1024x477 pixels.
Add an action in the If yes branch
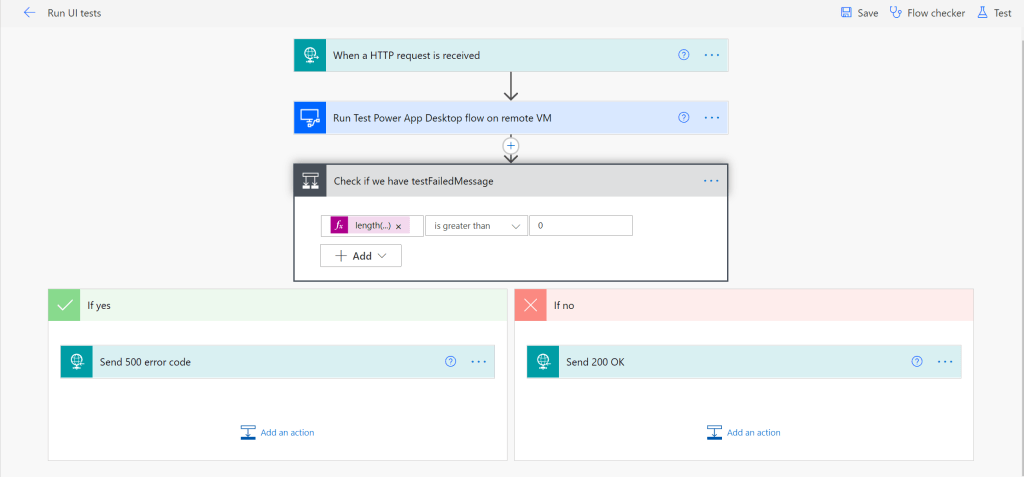coord(278,432)
